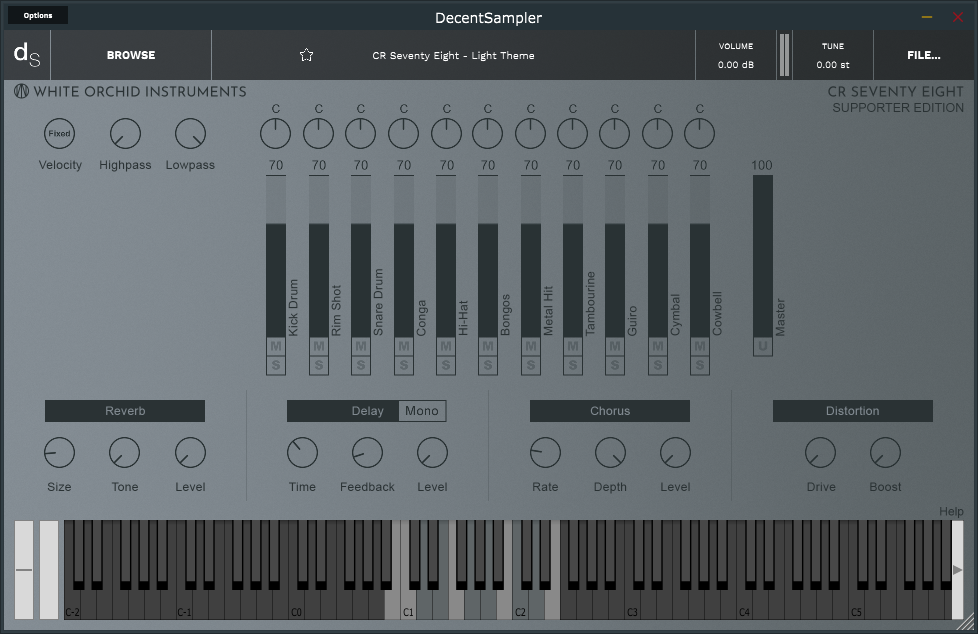Viewport: 978px width, 634px height.
Task: Click the Reverb Size knob
Action: 59,452
